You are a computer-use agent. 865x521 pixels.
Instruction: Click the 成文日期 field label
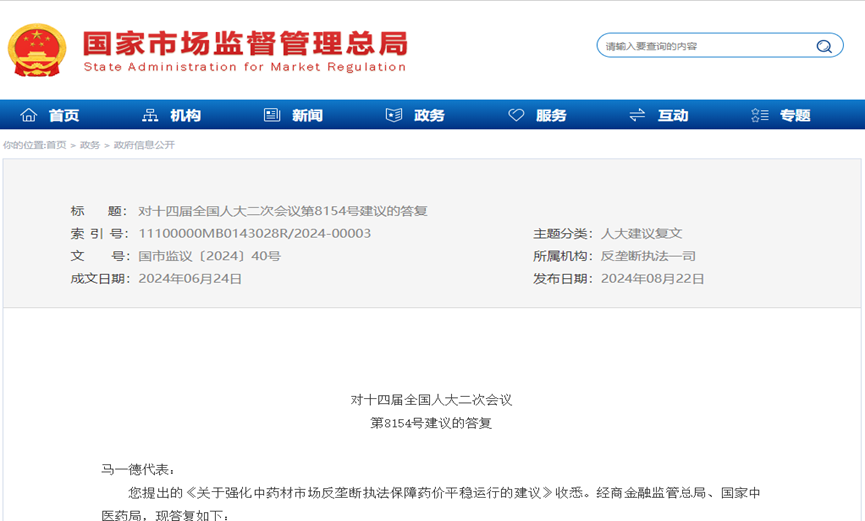point(100,279)
